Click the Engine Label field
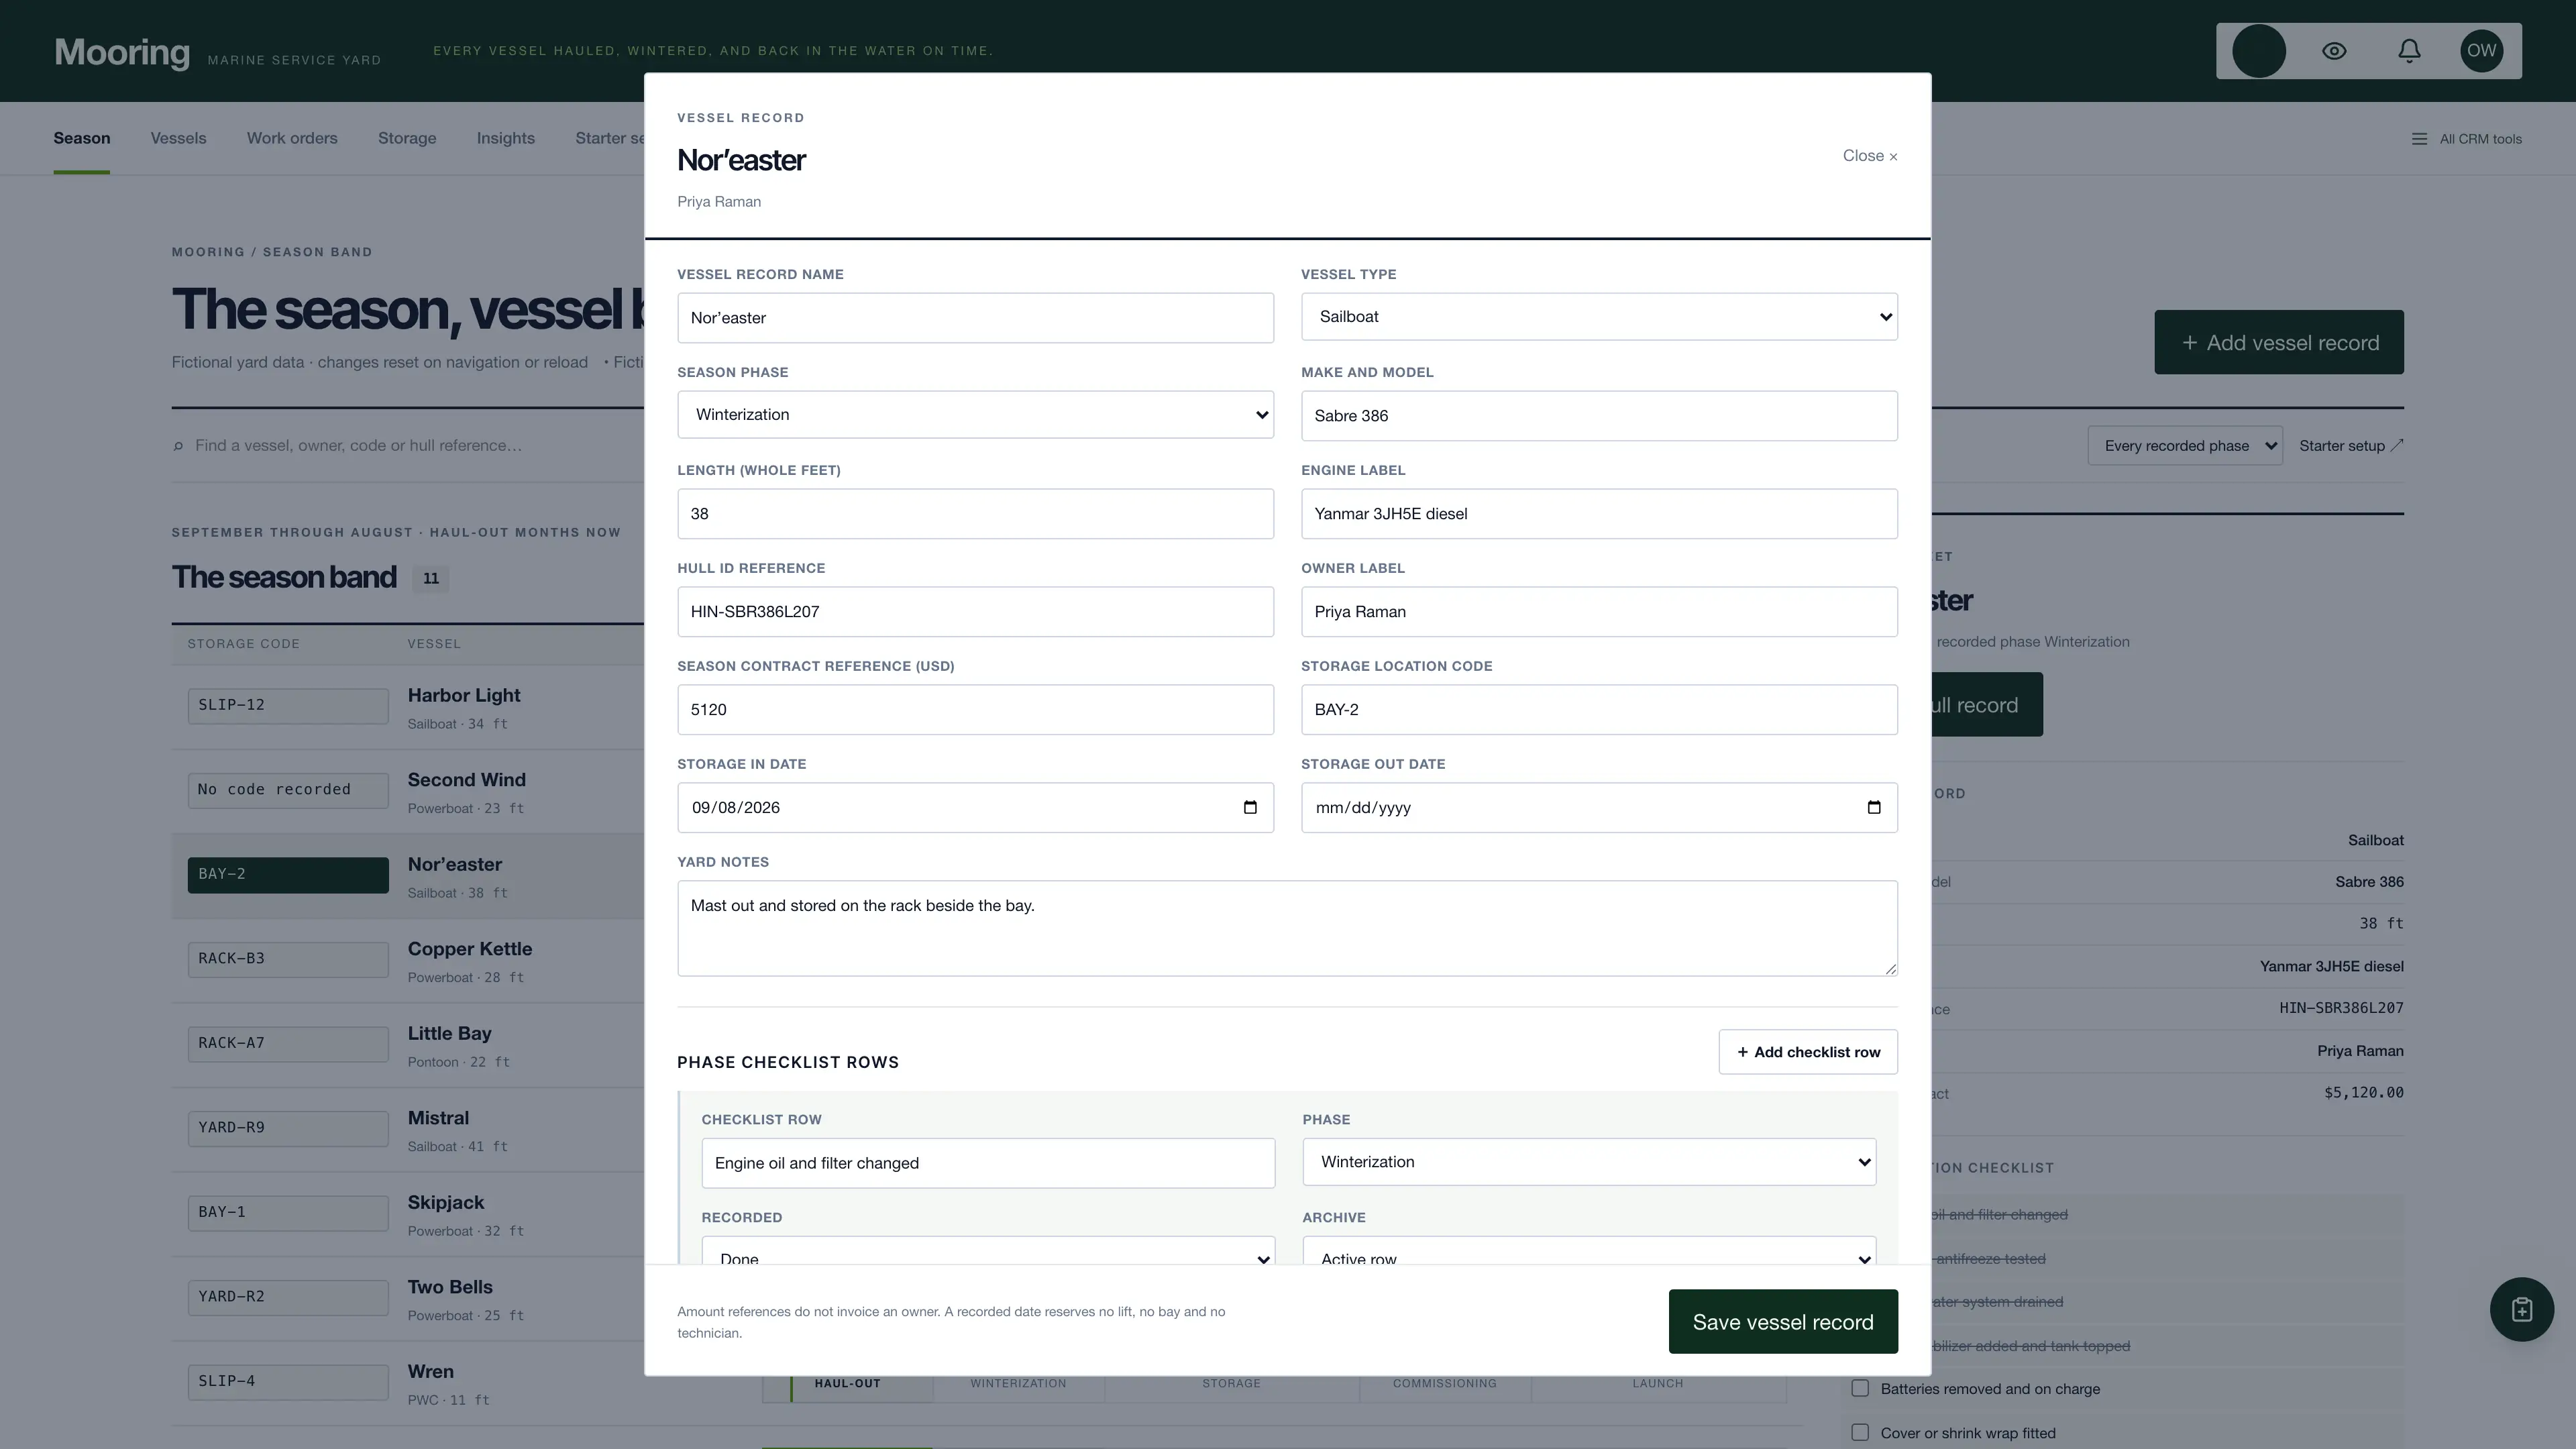Screen dimensions: 2576x1449 (x=1599, y=514)
